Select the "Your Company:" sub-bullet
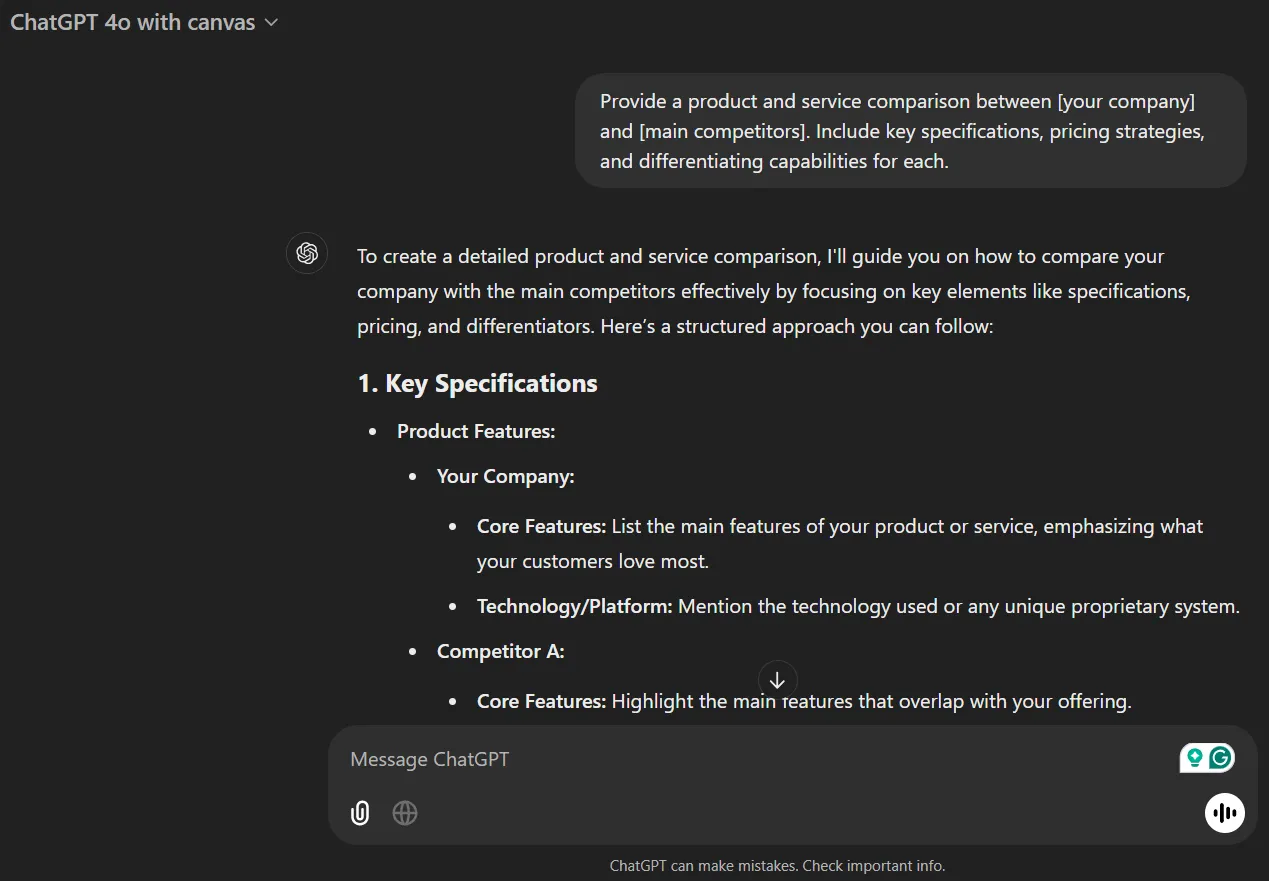 click(505, 476)
